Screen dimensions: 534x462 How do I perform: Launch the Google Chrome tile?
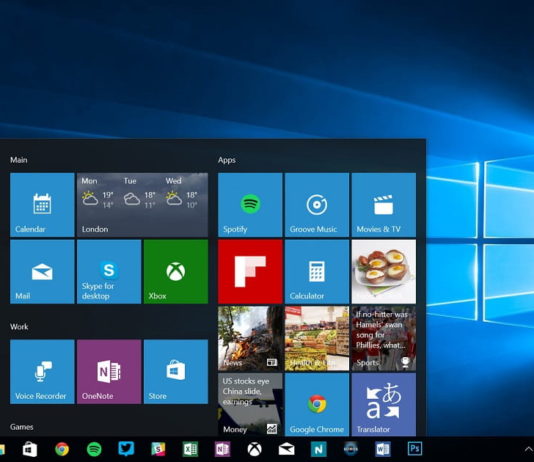click(x=317, y=404)
